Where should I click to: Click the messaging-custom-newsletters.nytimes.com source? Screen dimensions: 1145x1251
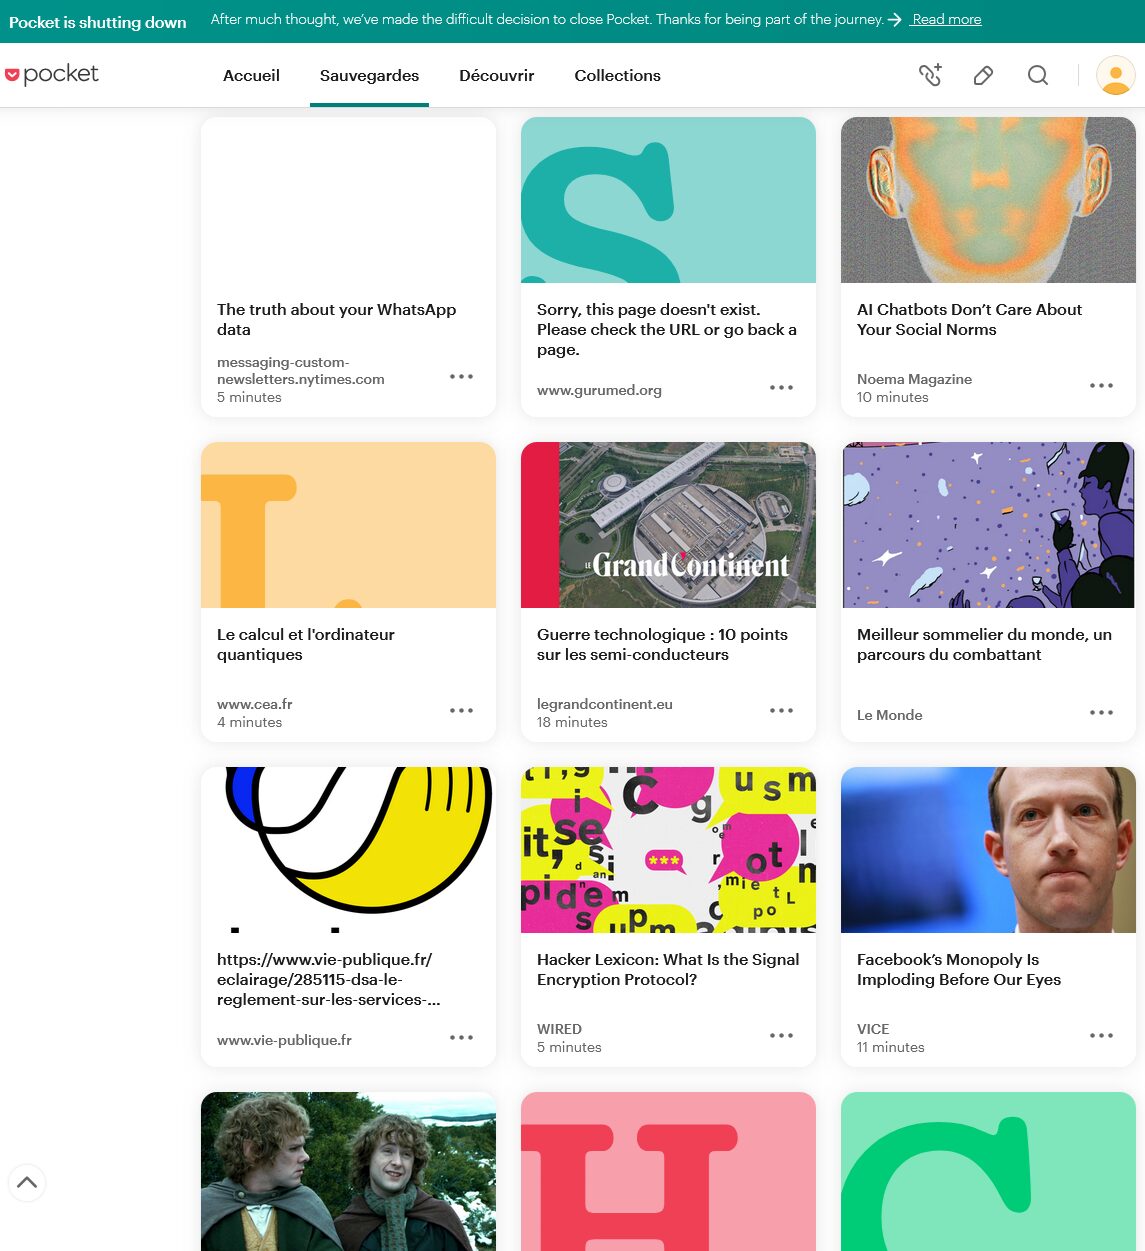tap(301, 371)
